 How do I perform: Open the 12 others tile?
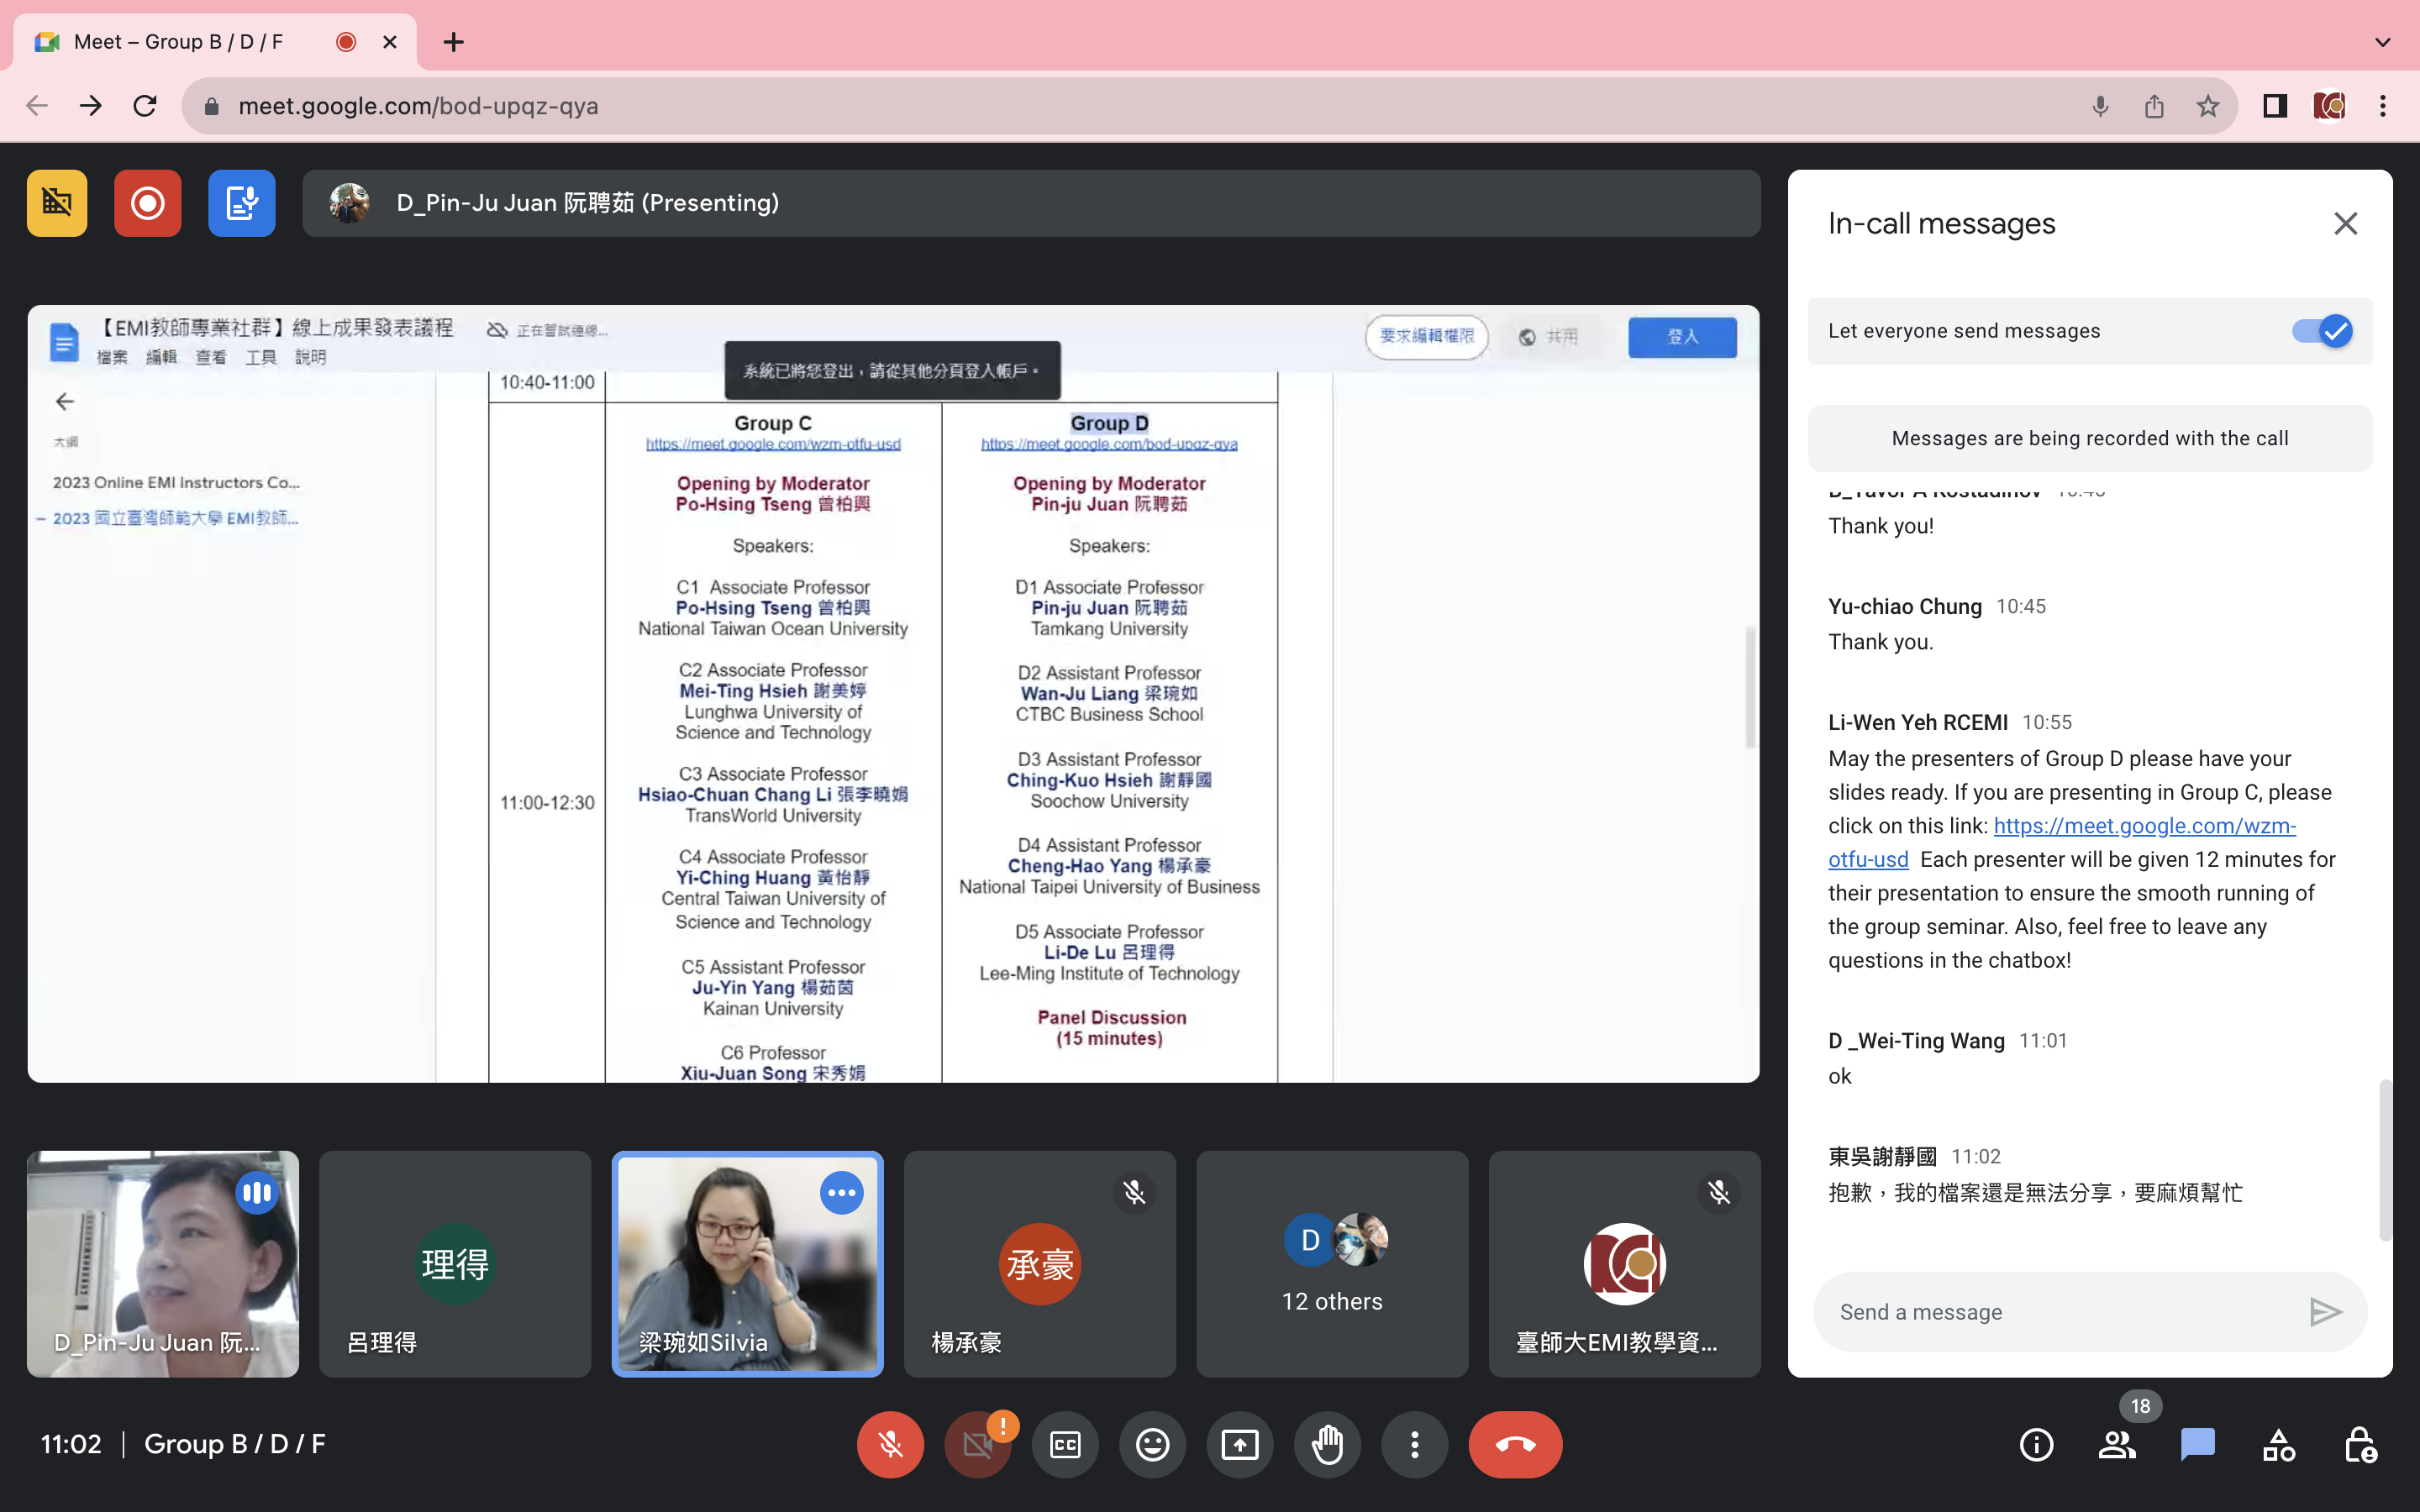[x=1332, y=1264]
